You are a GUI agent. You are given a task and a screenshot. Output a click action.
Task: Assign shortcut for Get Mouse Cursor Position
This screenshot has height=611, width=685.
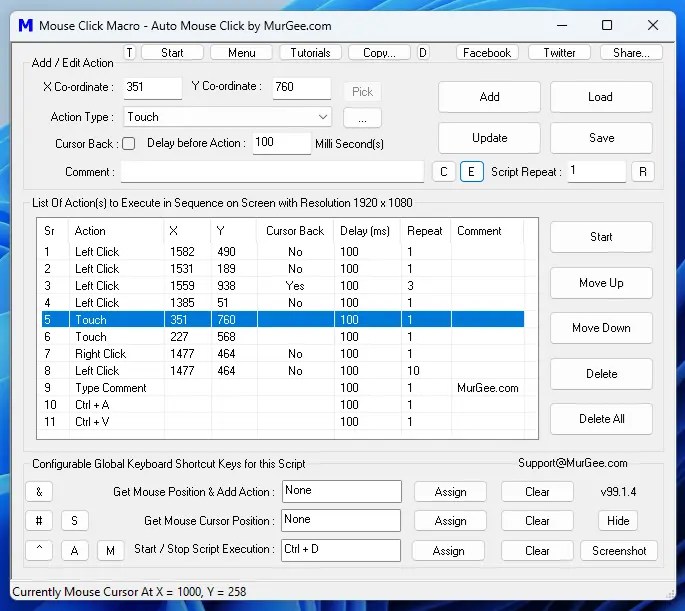[x=450, y=521]
